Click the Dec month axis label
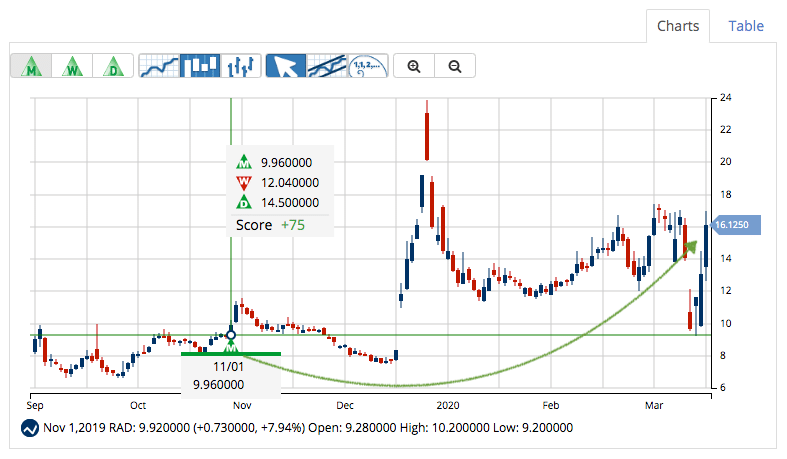787x459 pixels. tap(345, 405)
